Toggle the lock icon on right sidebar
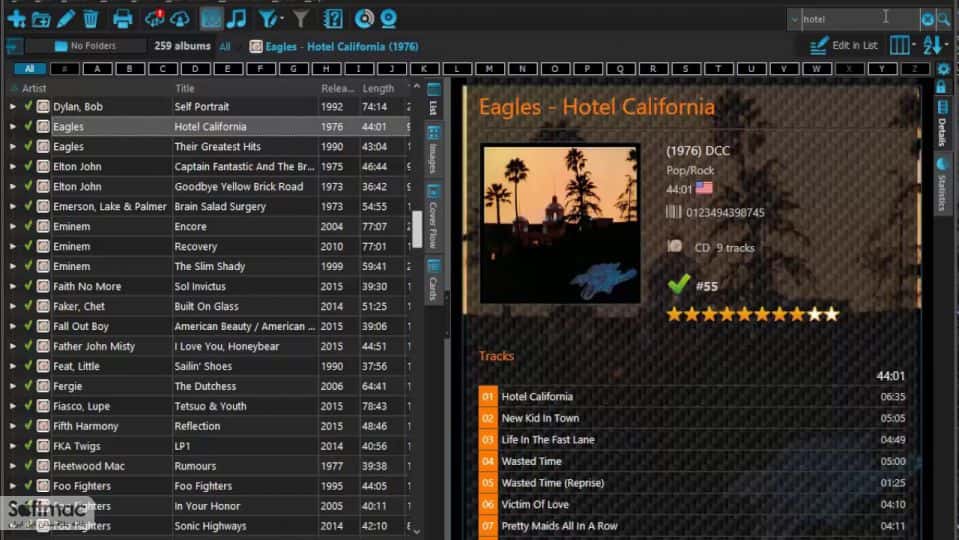The width and height of the screenshot is (959, 540). pyautogui.click(x=941, y=87)
